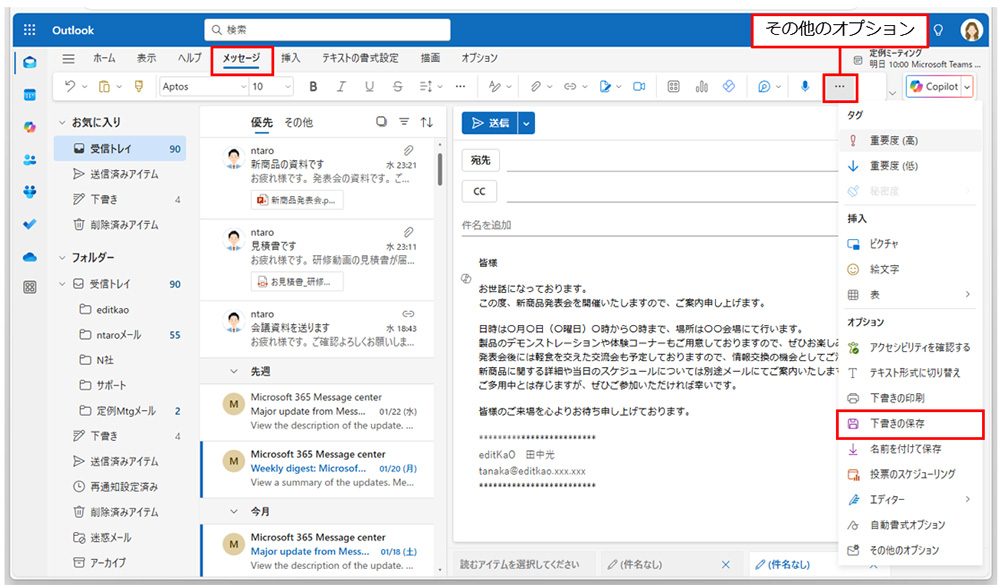Choose ピクチャ from insert menu
Viewport: 1000px width, 585px height.
(x=910, y=244)
